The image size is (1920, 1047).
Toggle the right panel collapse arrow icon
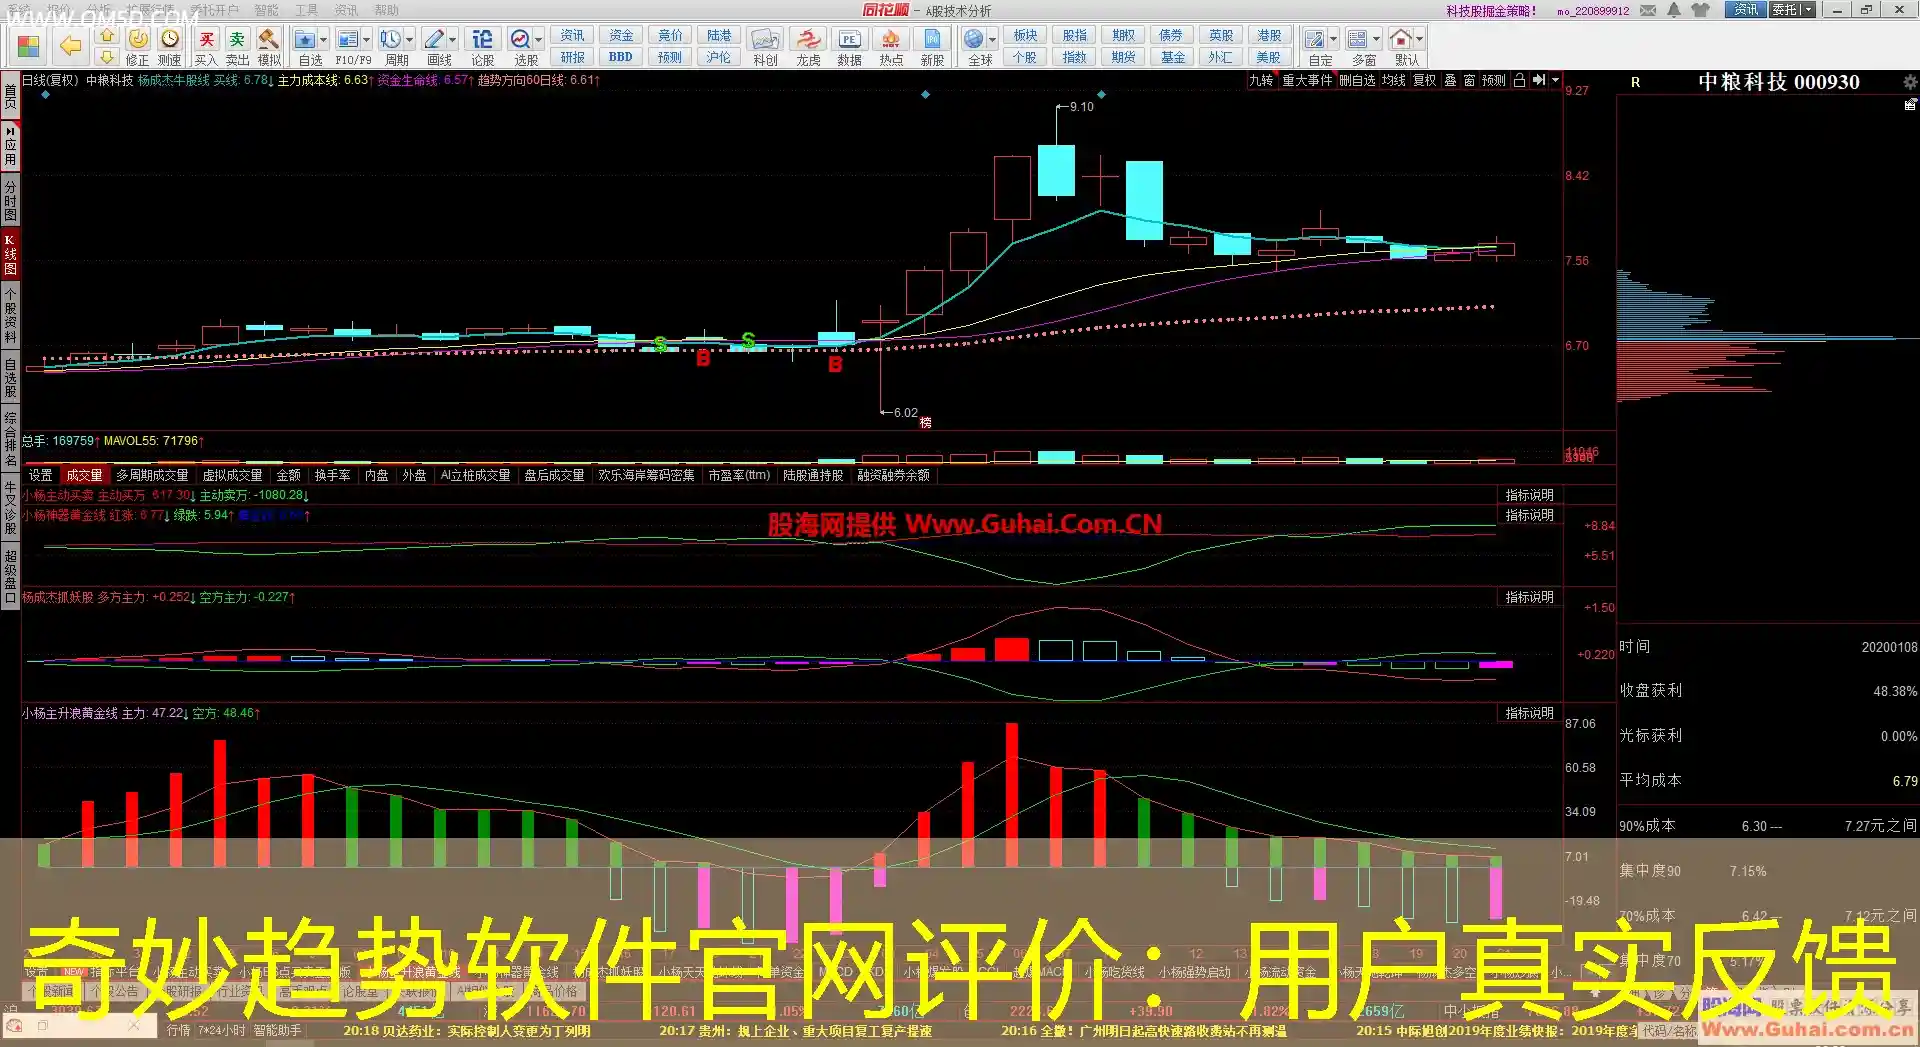coord(1539,80)
